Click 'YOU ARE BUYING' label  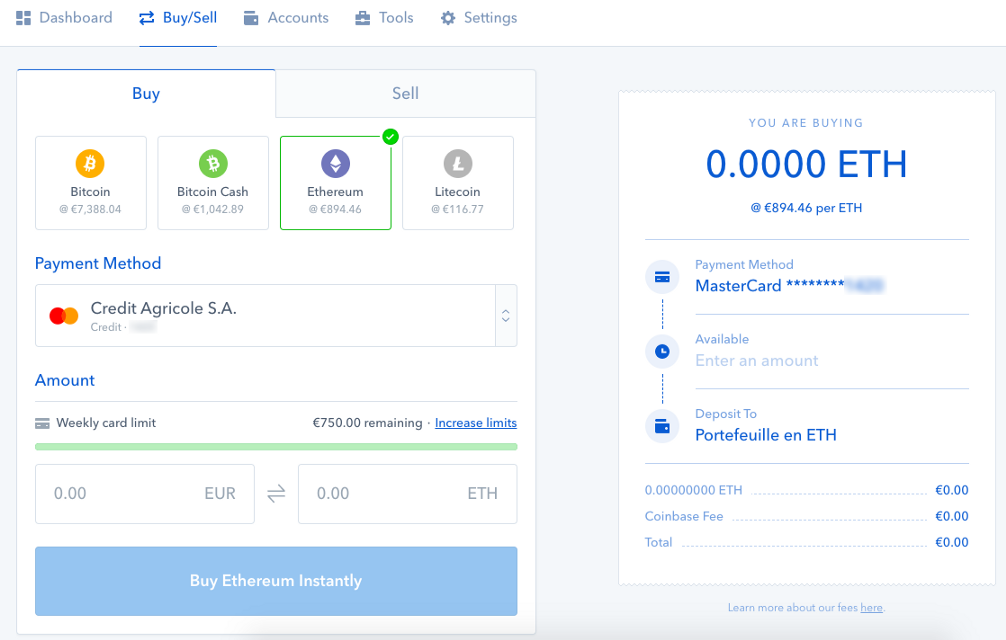[x=806, y=123]
